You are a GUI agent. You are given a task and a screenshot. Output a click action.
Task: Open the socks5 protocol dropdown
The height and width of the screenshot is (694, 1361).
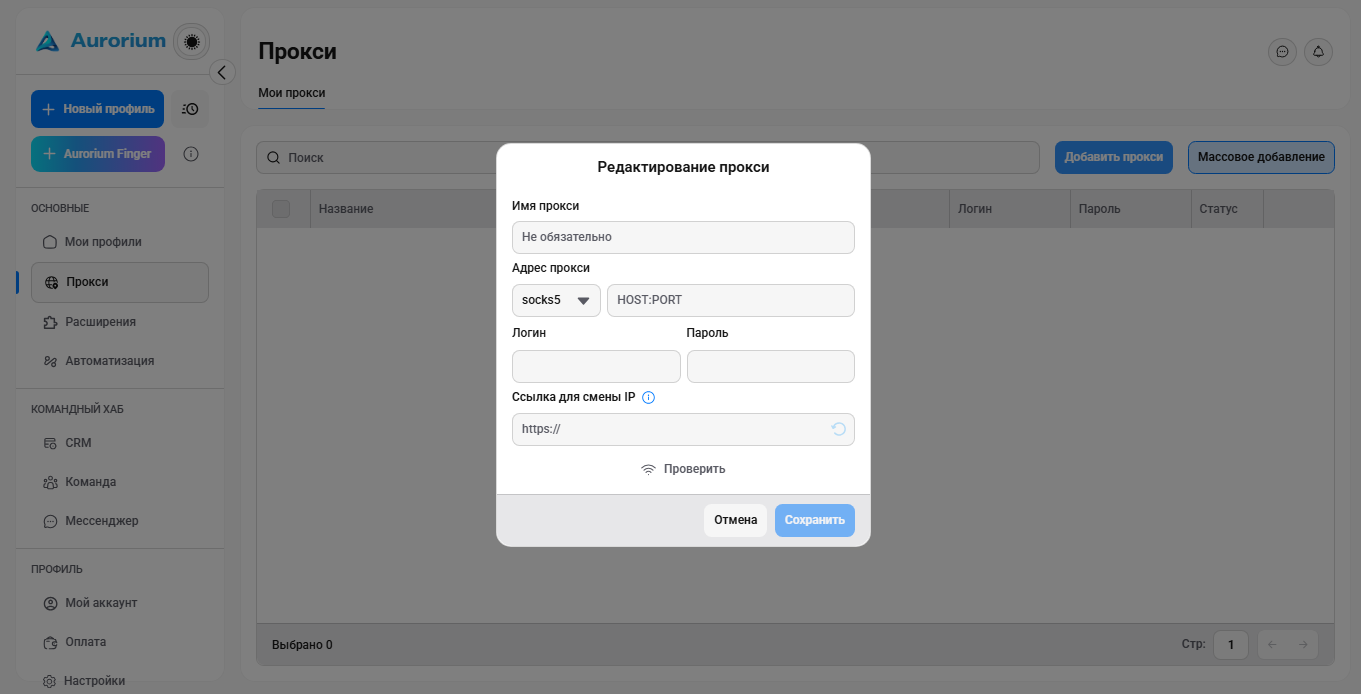(556, 300)
